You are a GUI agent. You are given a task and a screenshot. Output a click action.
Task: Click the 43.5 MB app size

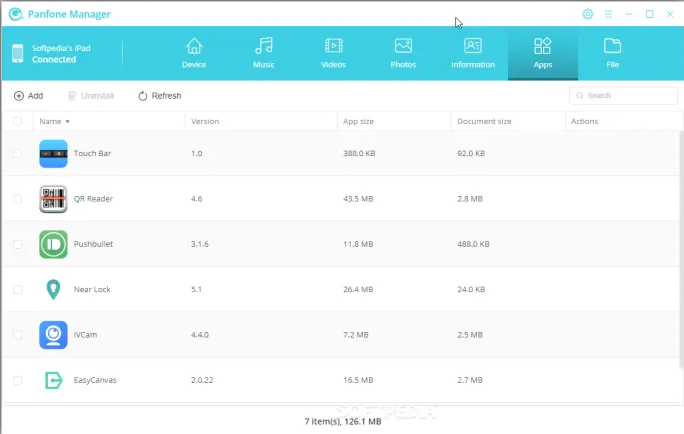pyautogui.click(x=358, y=198)
